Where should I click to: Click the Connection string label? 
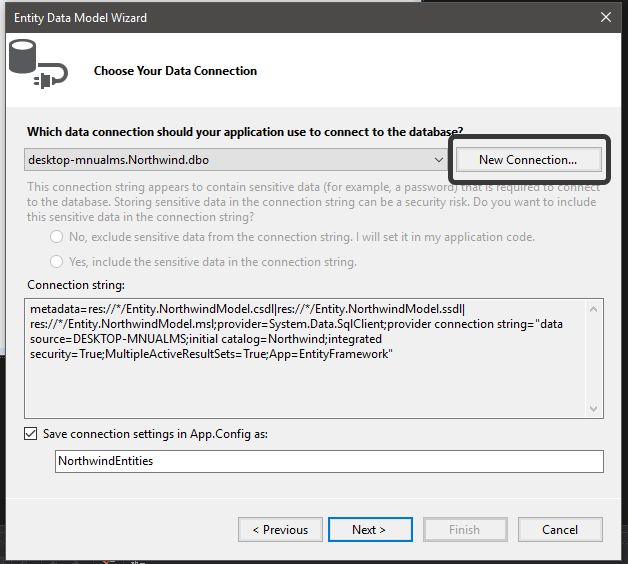tap(76, 285)
